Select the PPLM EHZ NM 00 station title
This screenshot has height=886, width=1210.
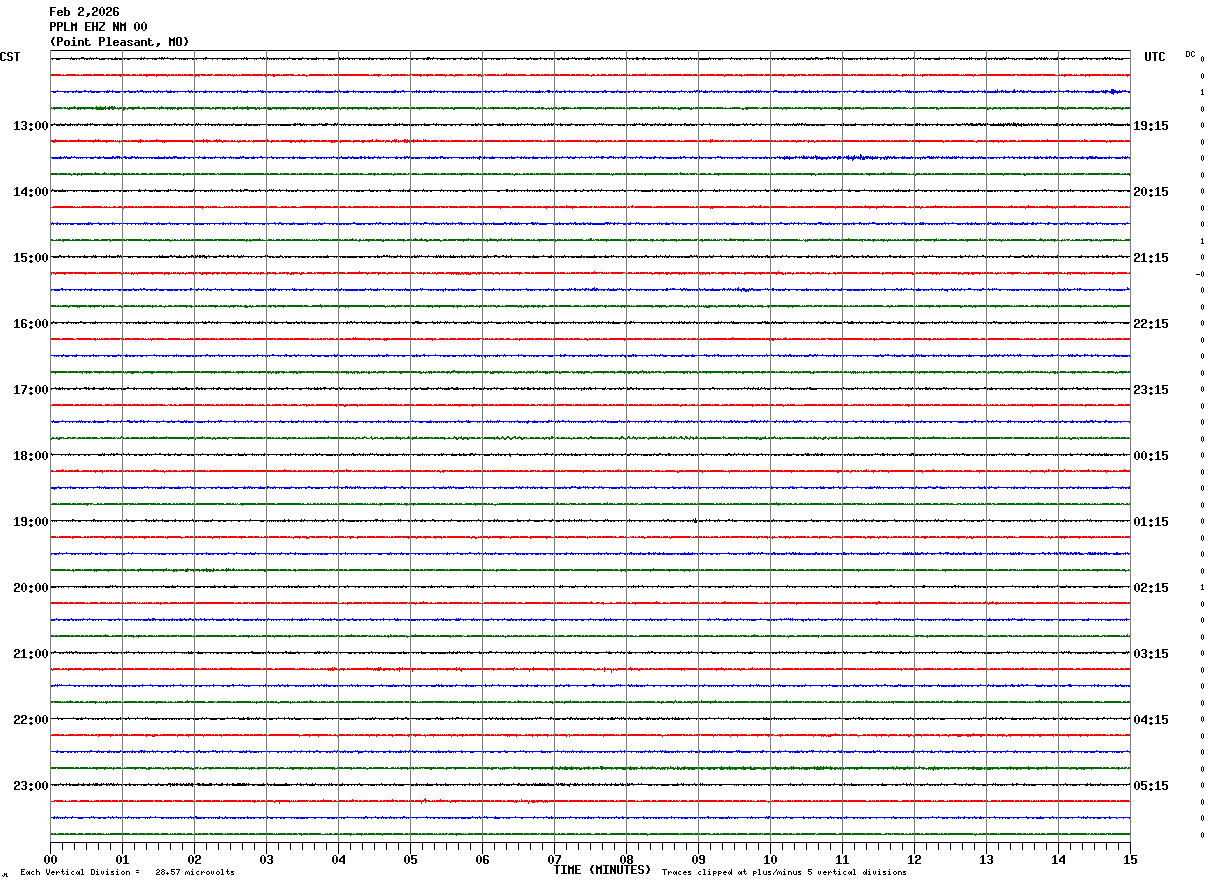(x=98, y=27)
